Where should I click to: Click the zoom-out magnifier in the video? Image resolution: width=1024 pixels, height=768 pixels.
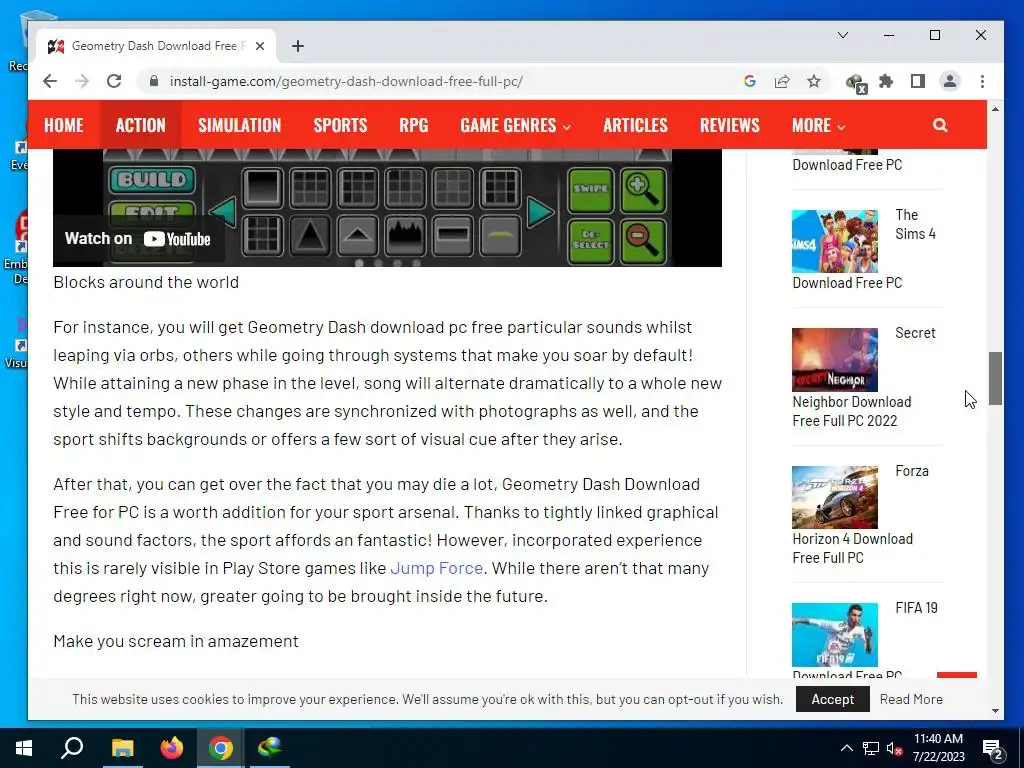pos(643,241)
